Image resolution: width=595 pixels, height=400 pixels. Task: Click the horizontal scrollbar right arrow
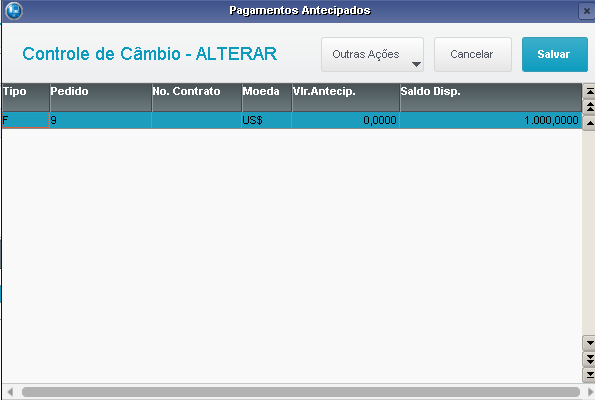point(590,392)
